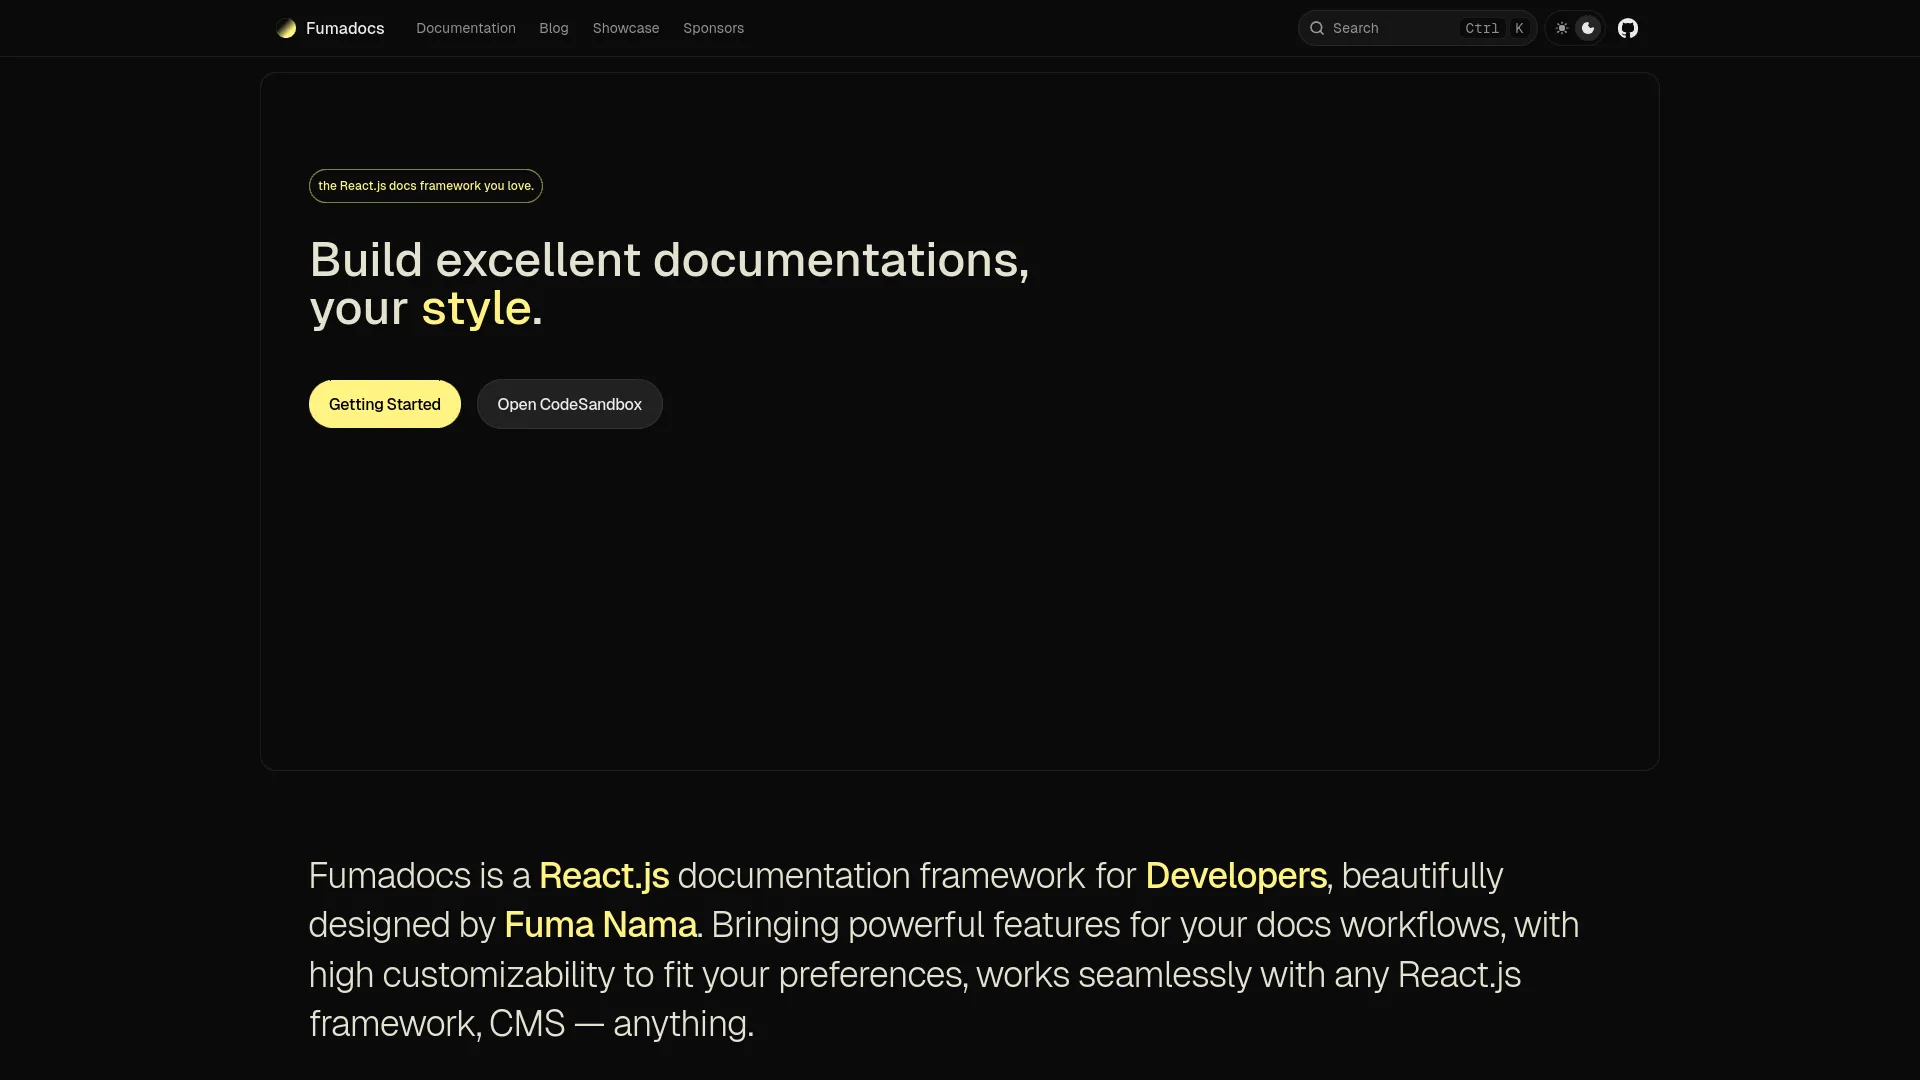Click the Getting Started button

[x=385, y=404]
